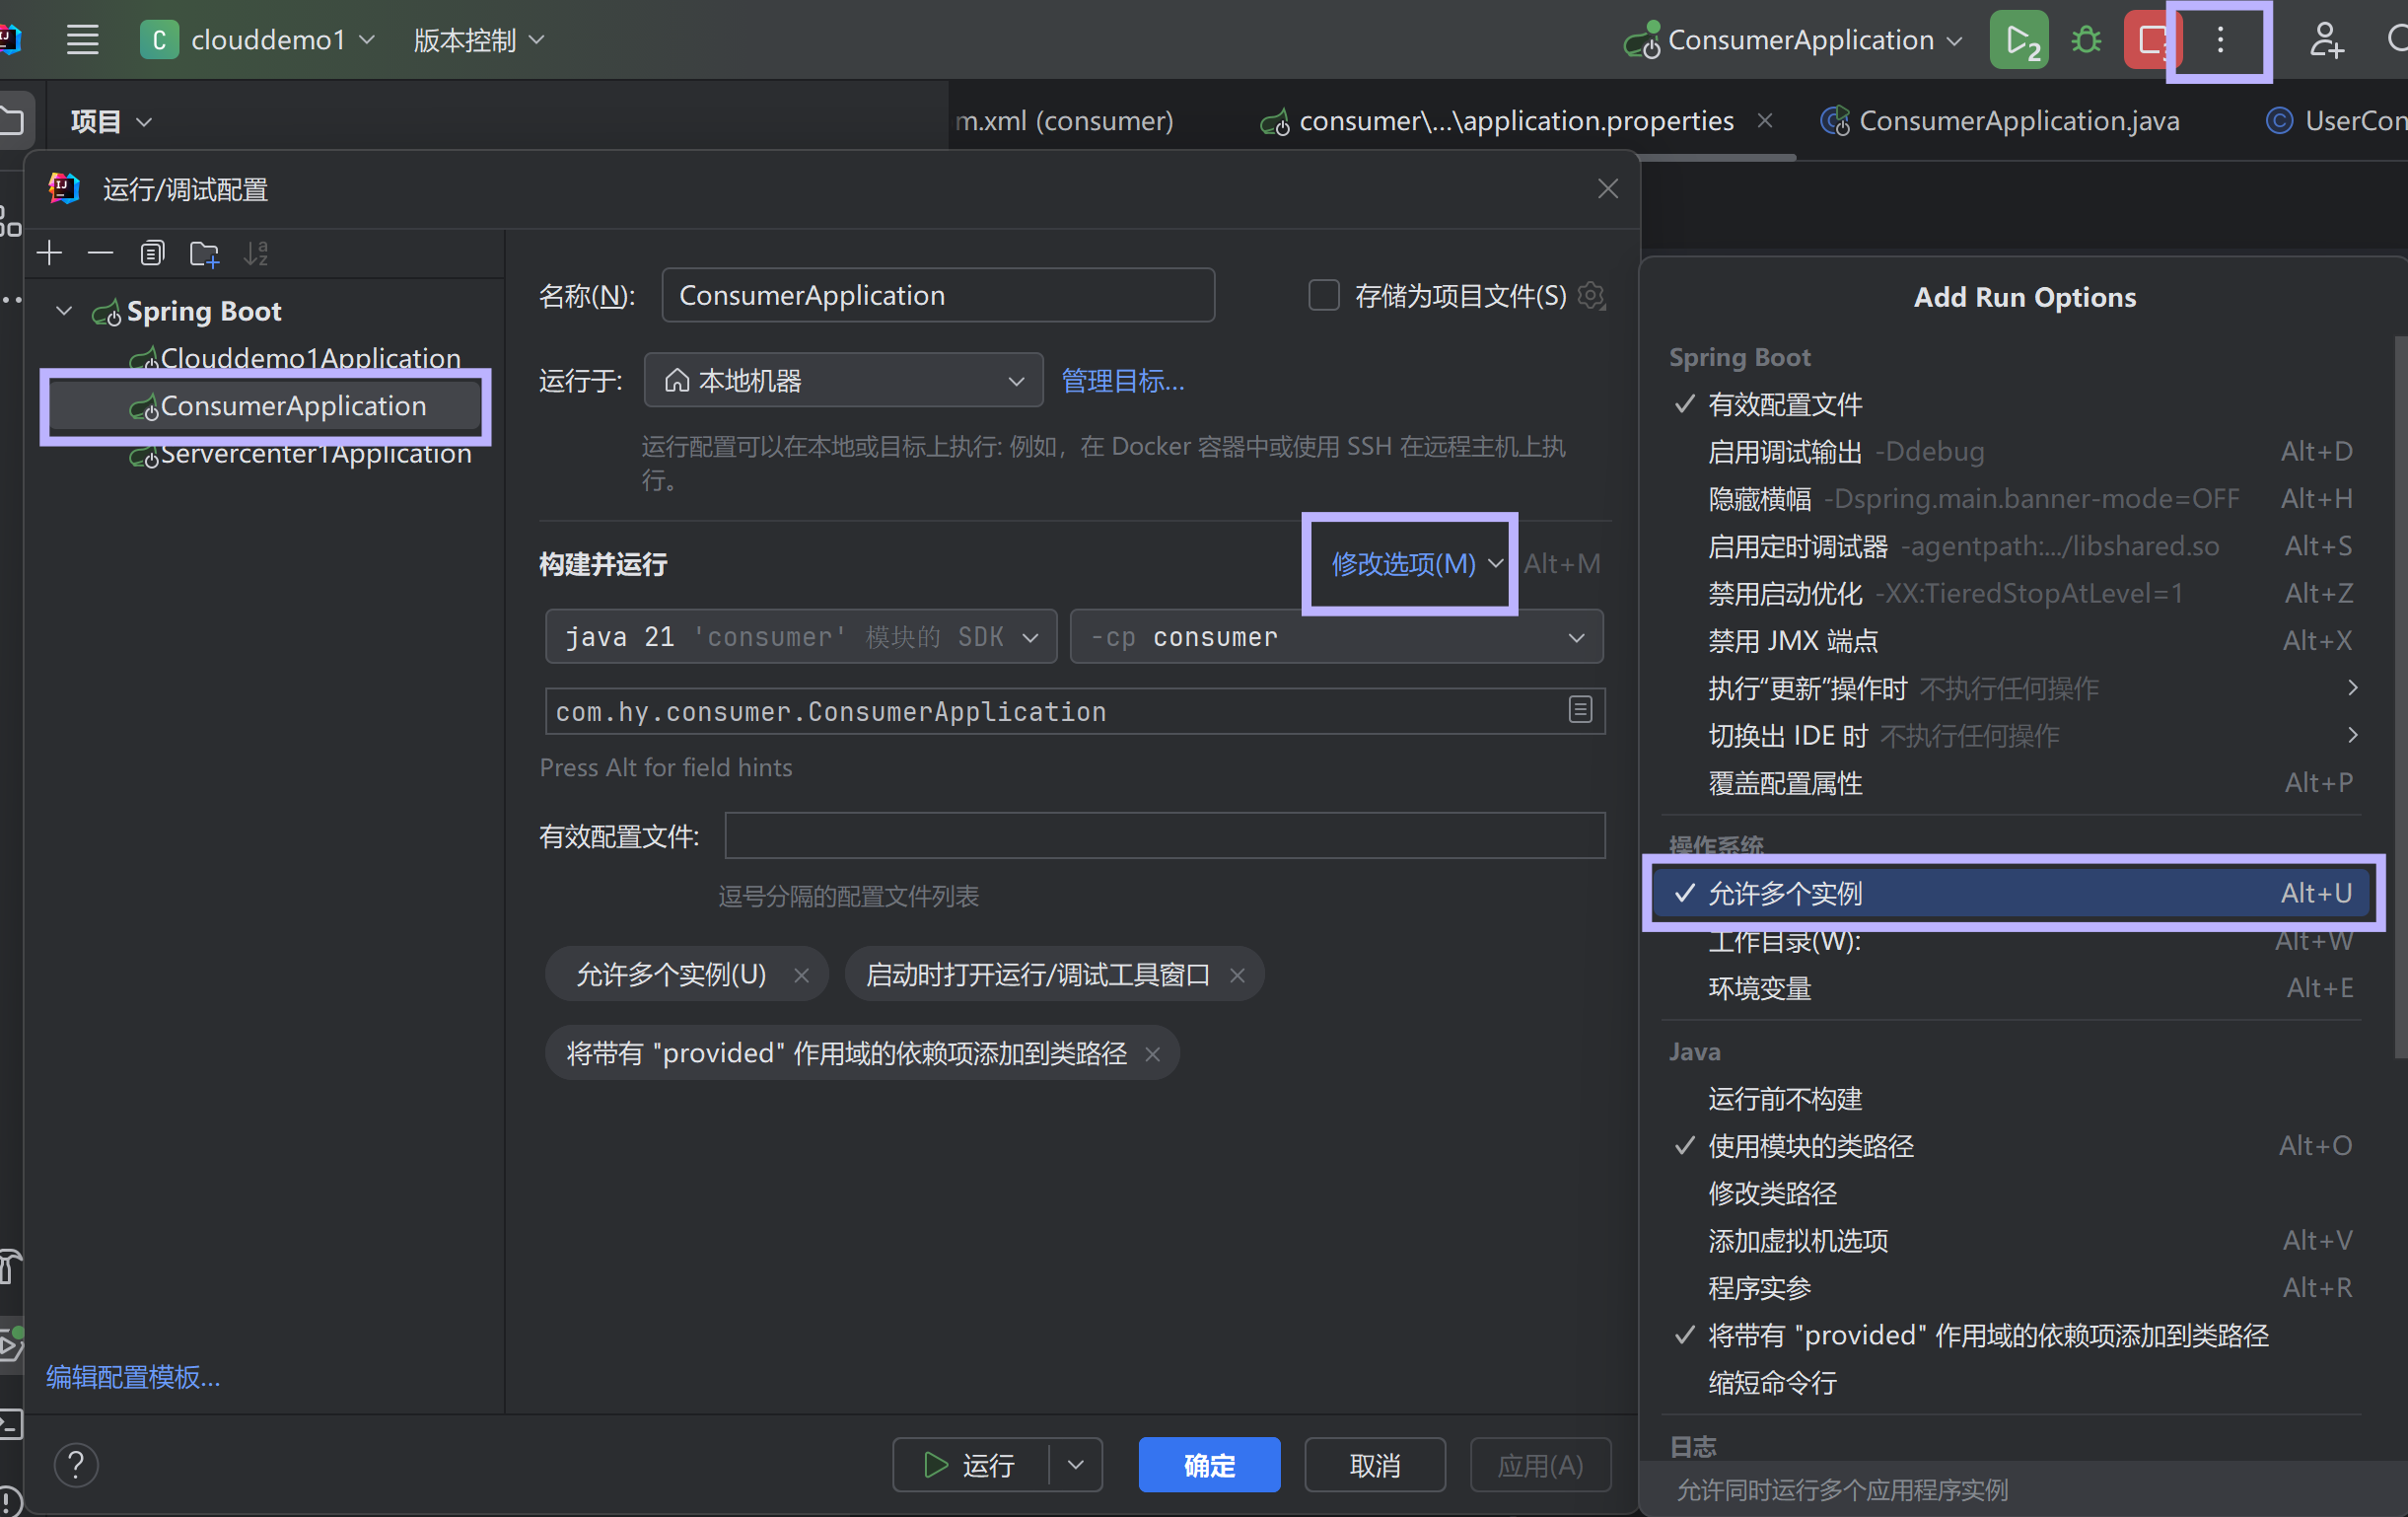Image resolution: width=2408 pixels, height=1517 pixels.
Task: Enable 禁用启动优化 option
Action: coord(2010,594)
